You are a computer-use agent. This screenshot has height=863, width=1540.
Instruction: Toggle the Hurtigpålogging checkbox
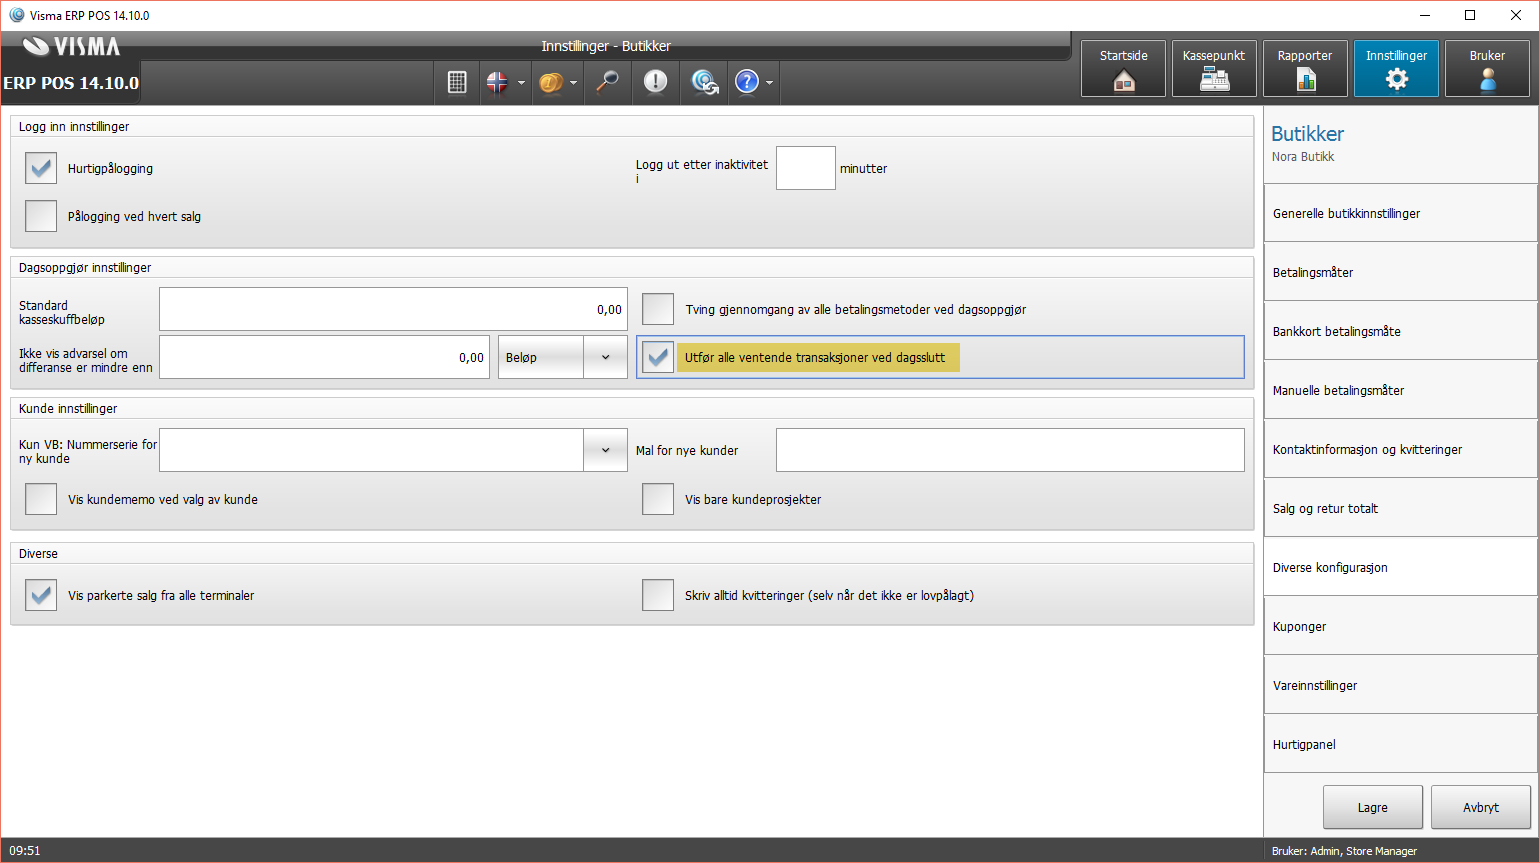tap(41, 168)
